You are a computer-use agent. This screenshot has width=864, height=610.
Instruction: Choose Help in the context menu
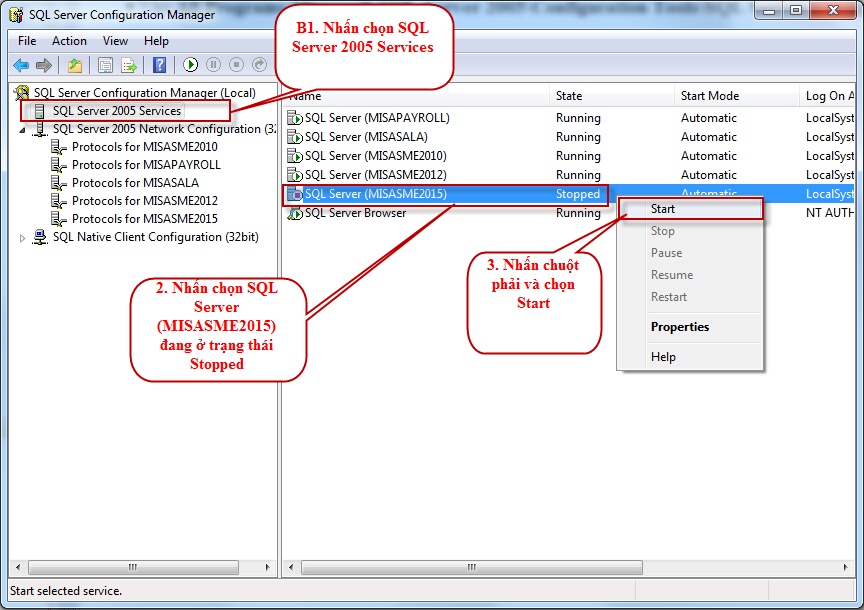tap(690, 357)
